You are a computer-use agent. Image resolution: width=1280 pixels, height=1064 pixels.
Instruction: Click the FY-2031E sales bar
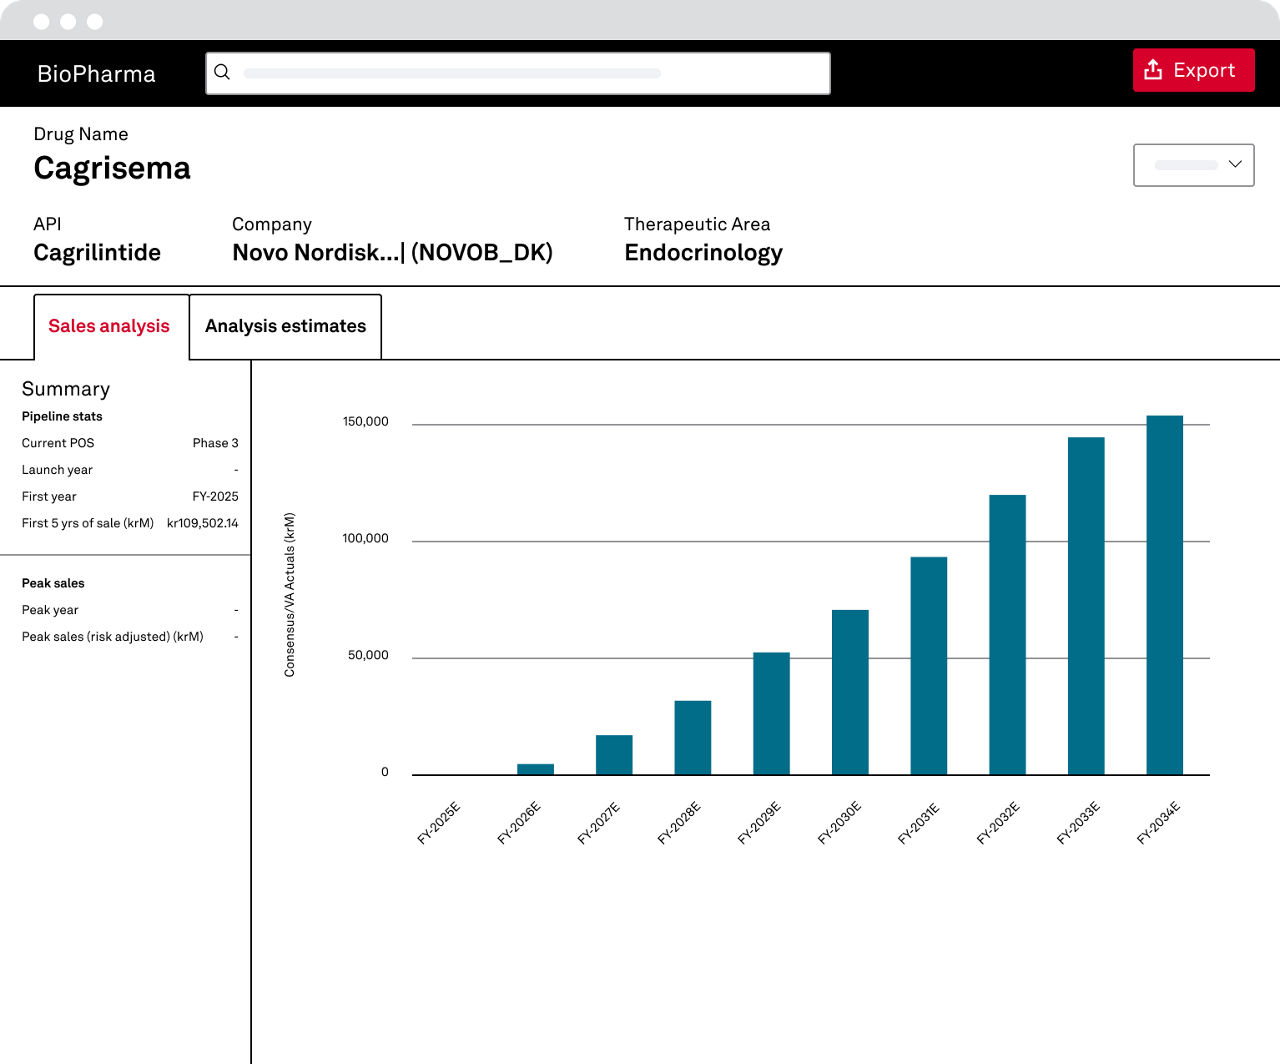click(x=928, y=666)
